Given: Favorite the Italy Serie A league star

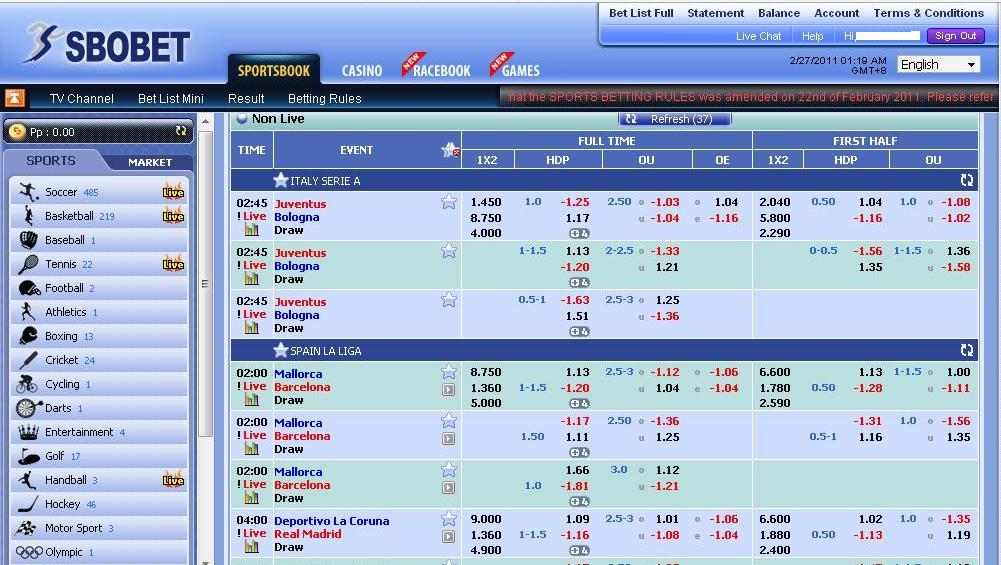Looking at the screenshot, I should tap(281, 181).
